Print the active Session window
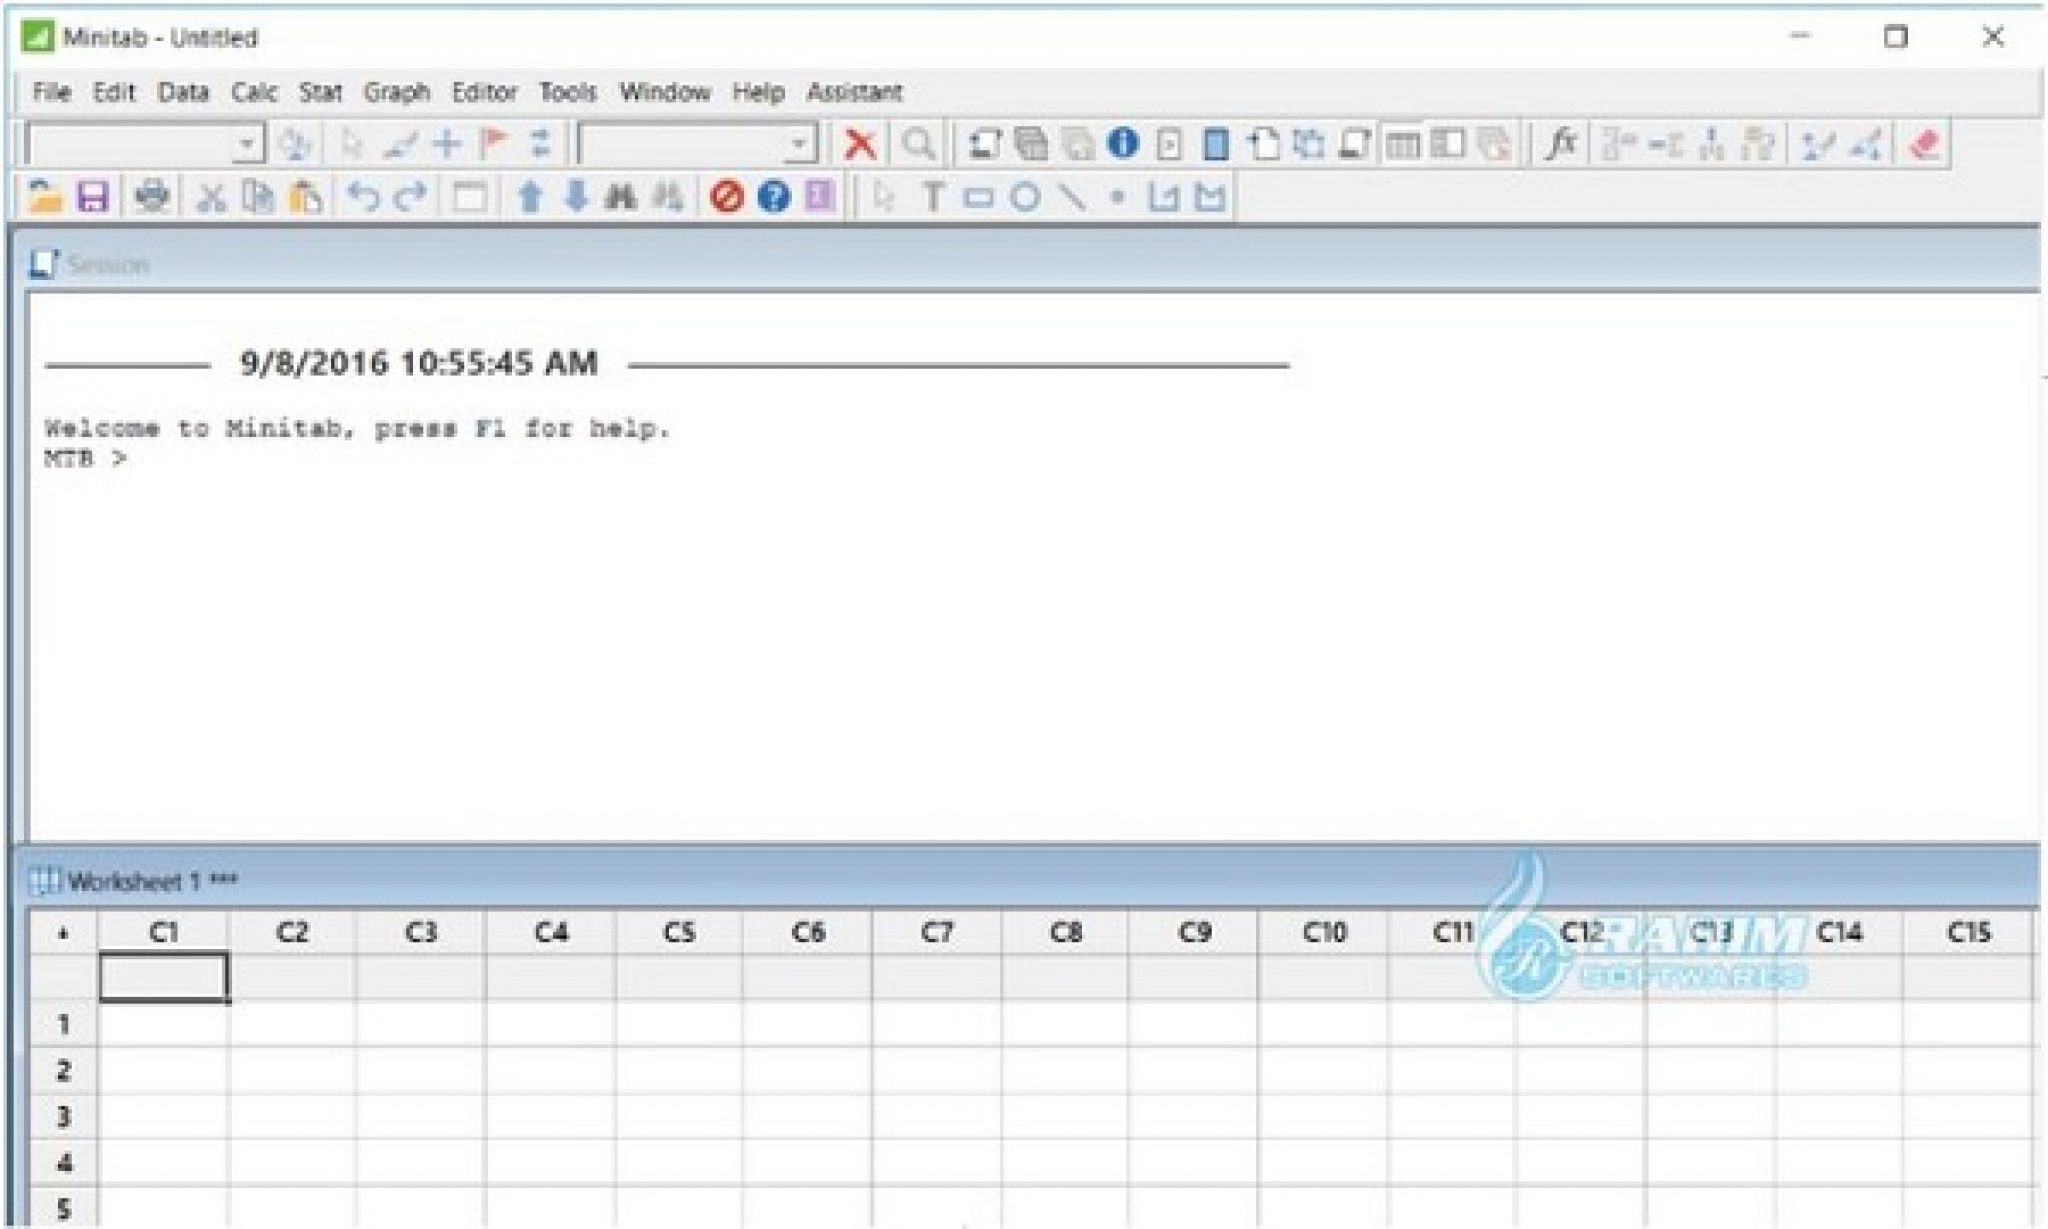 pyautogui.click(x=150, y=197)
